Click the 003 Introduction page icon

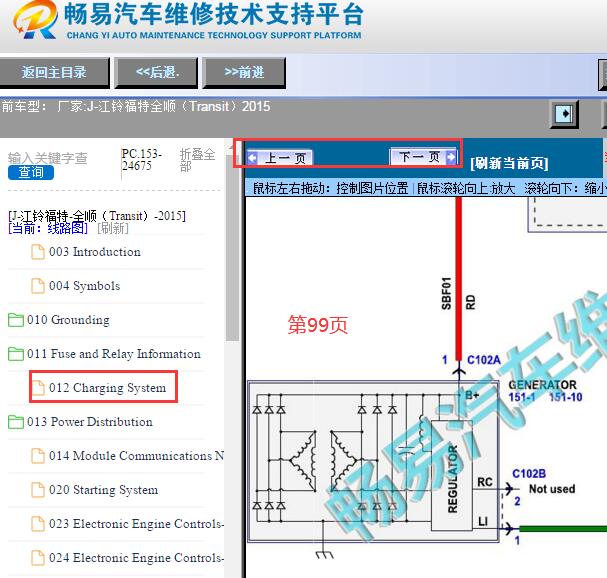click(38, 252)
